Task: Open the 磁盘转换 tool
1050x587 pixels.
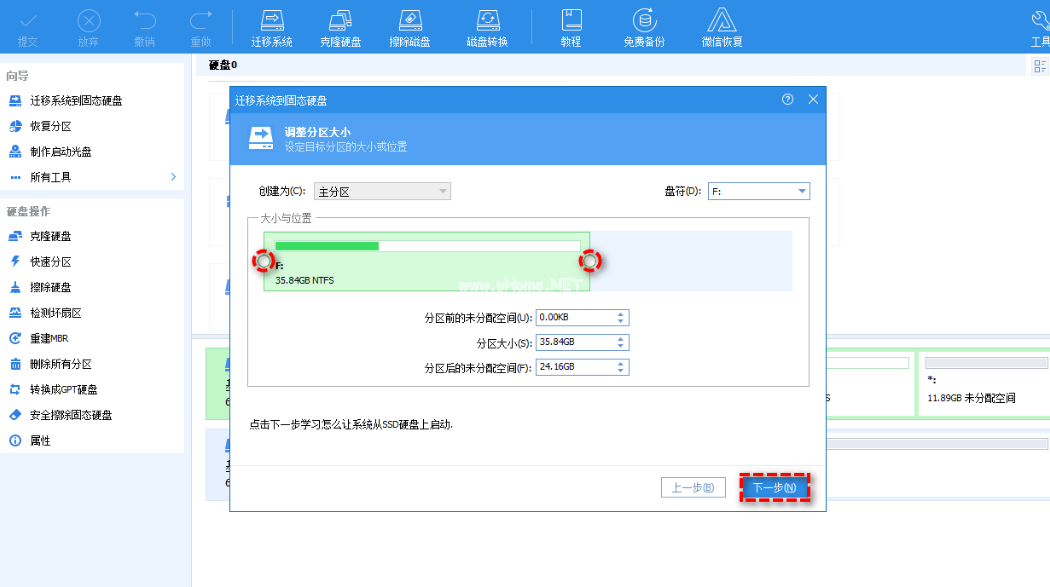Action: click(487, 27)
